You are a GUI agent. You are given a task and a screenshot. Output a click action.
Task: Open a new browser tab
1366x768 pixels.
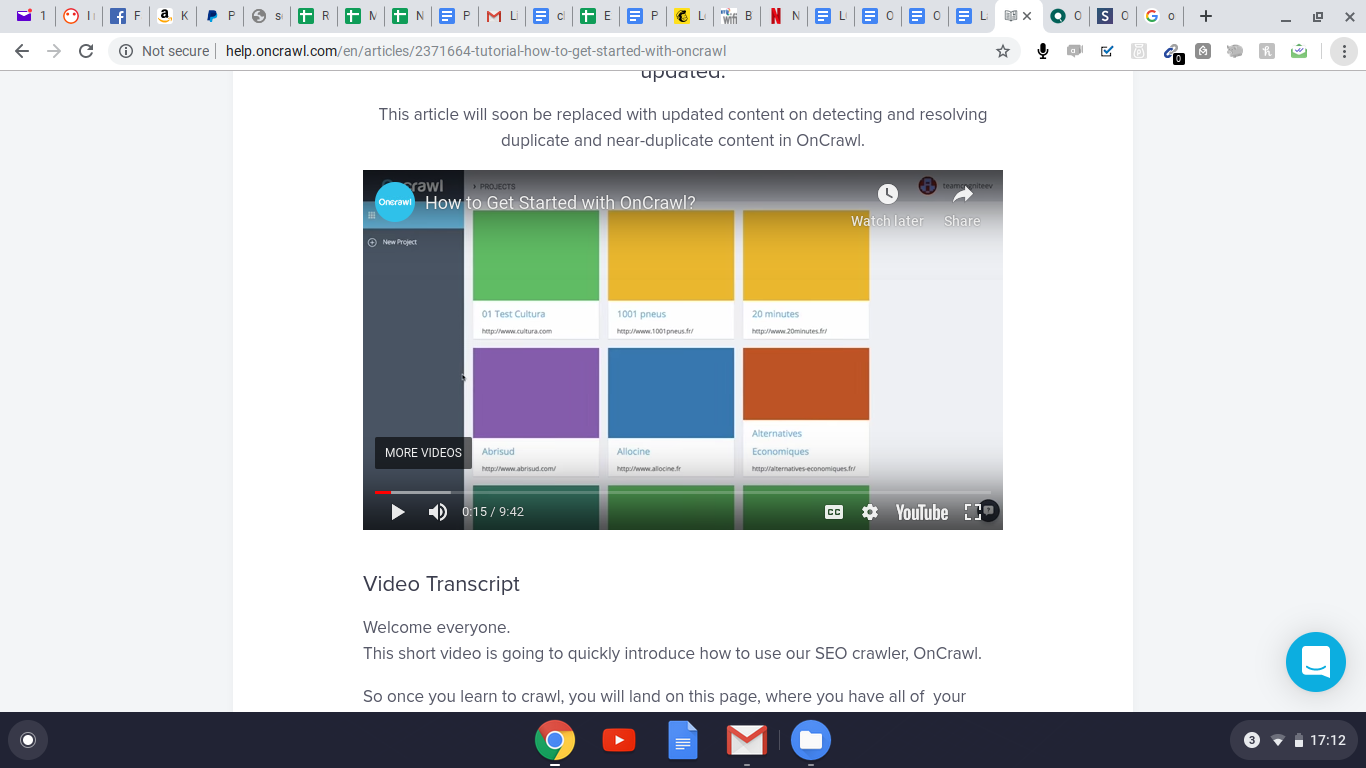(1206, 16)
